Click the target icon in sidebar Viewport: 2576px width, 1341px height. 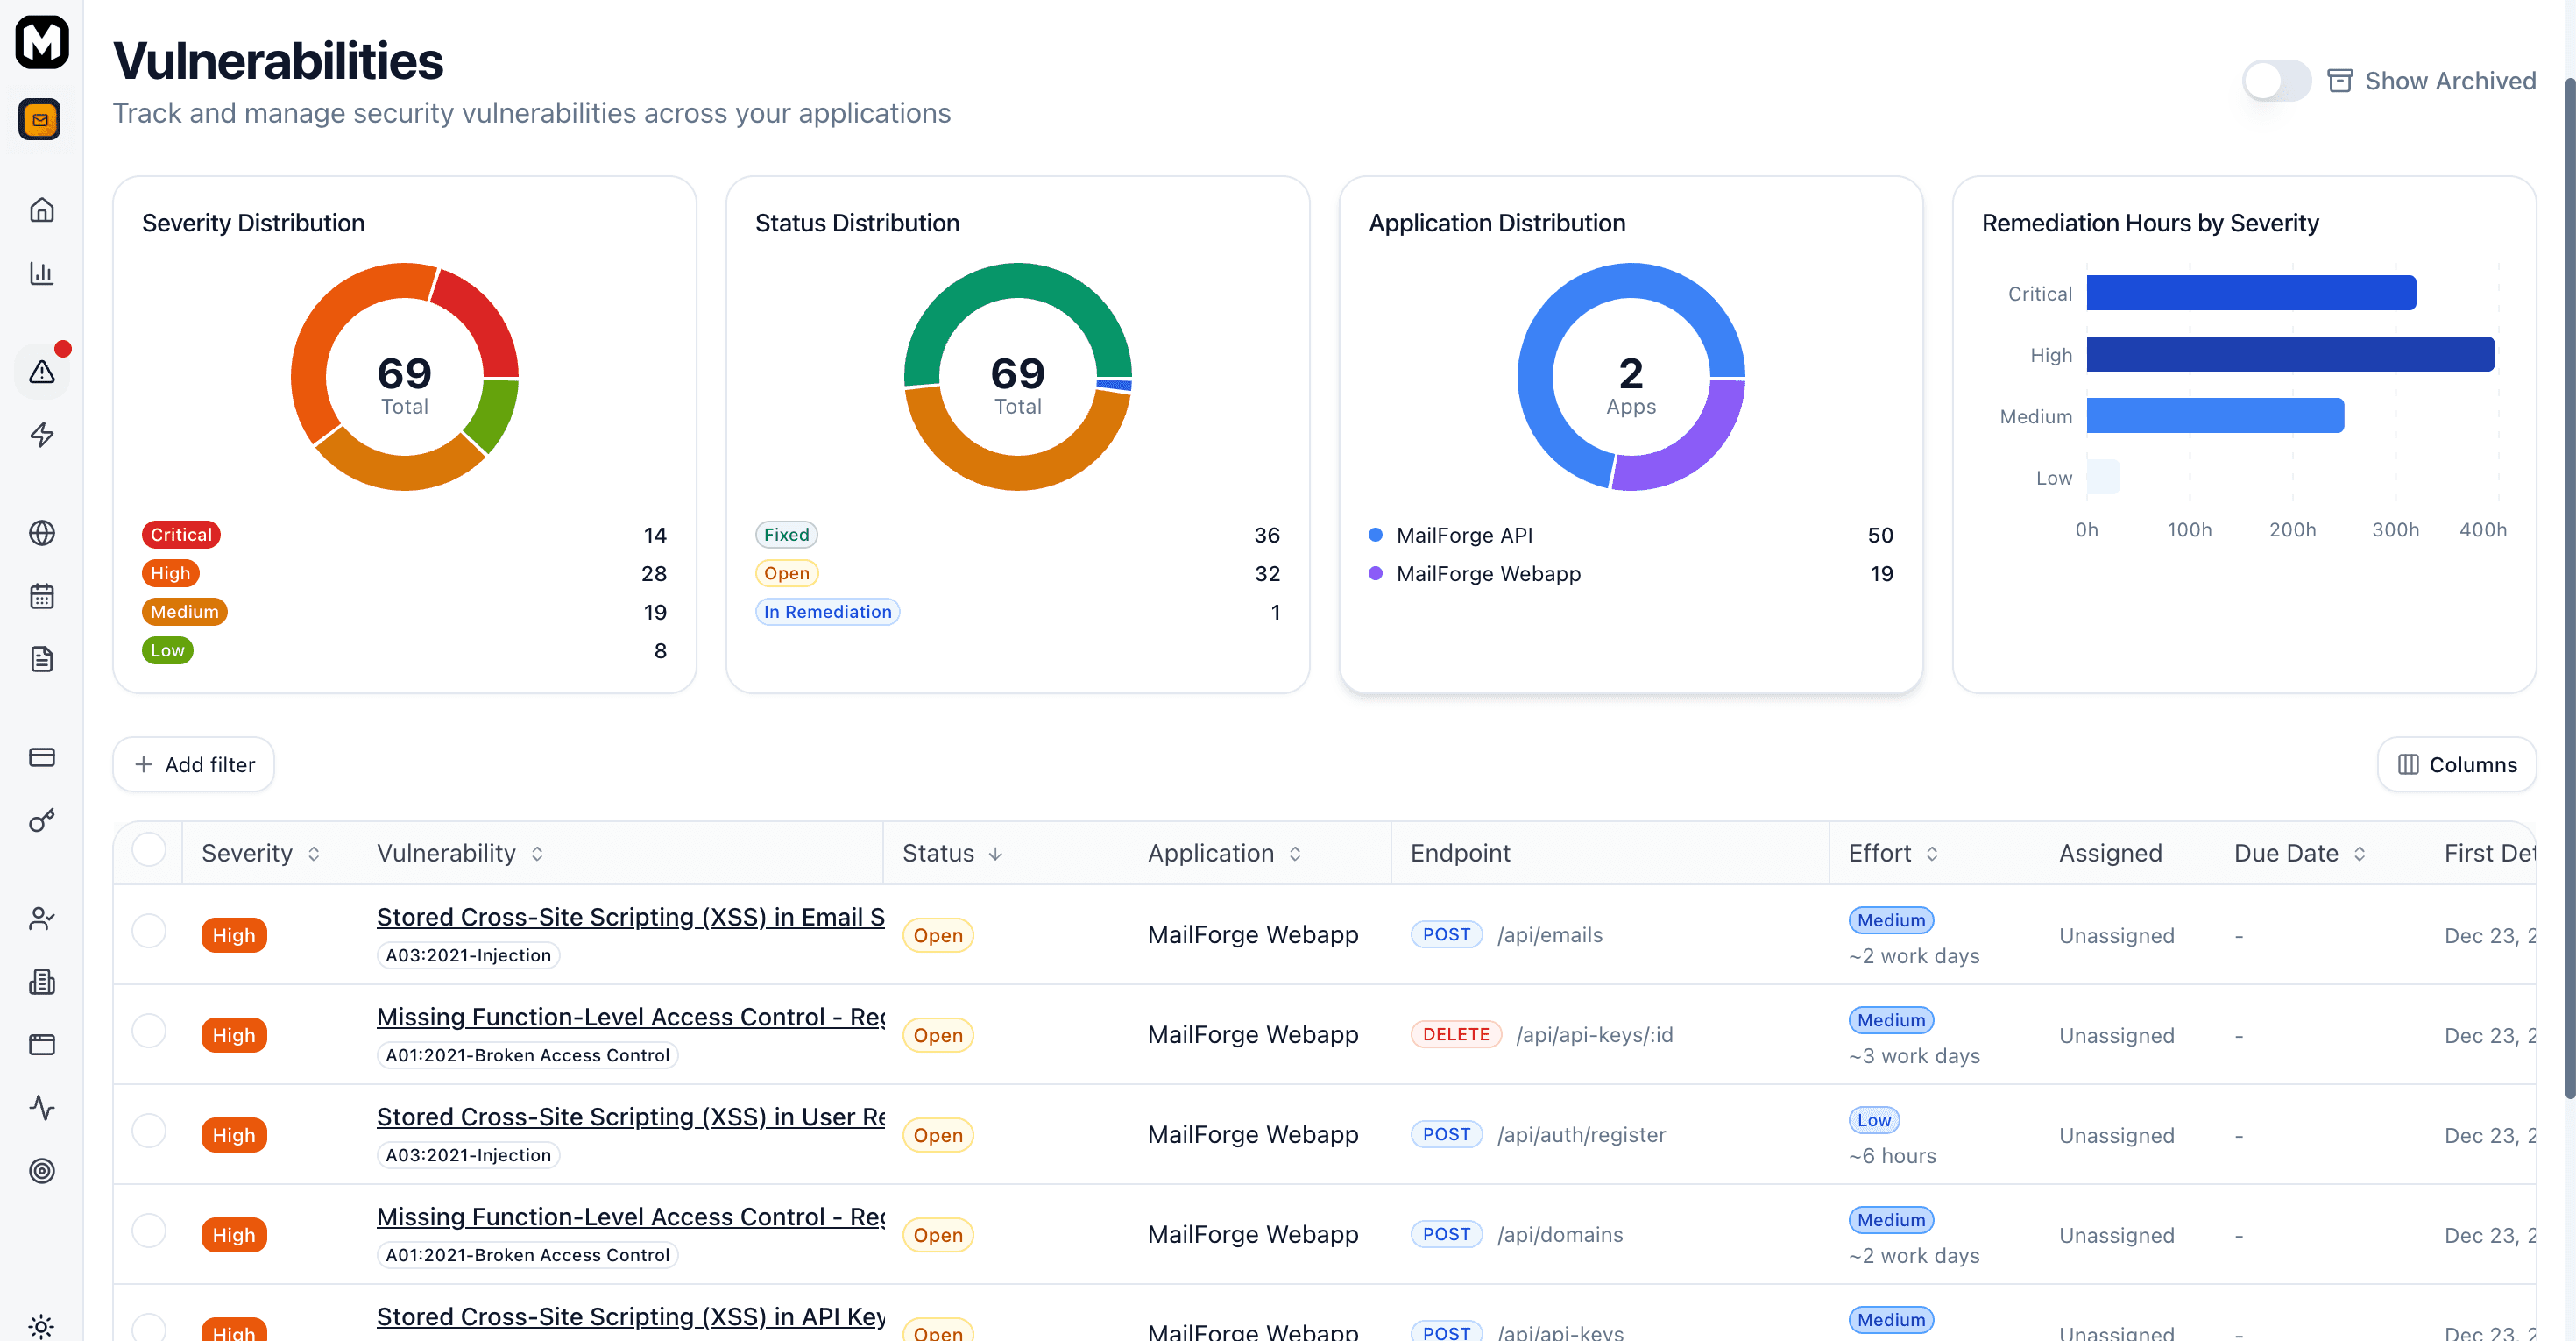click(41, 1170)
